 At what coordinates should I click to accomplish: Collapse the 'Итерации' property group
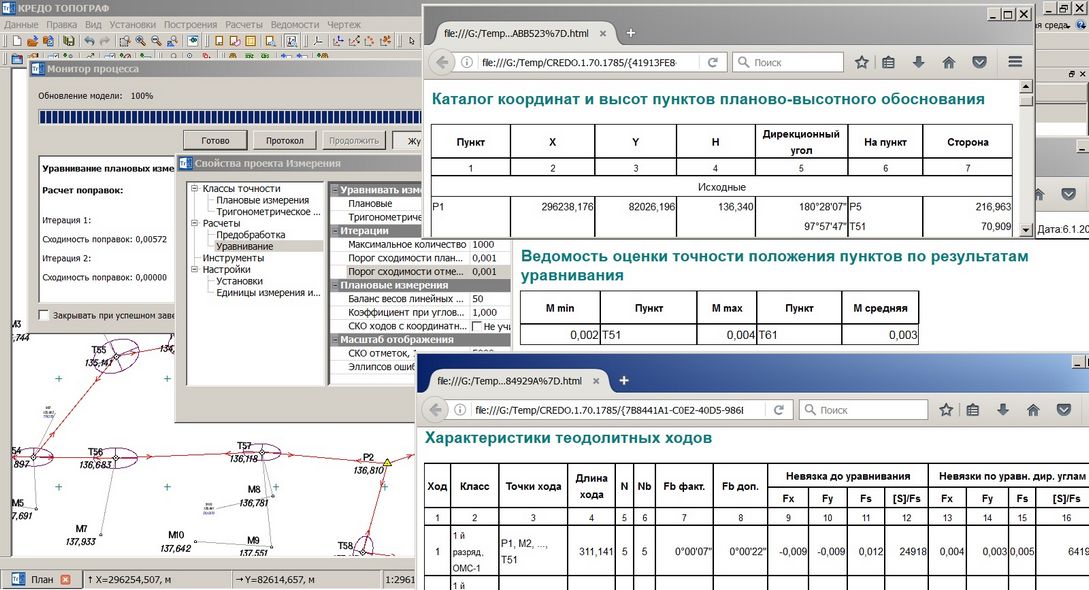(x=334, y=231)
